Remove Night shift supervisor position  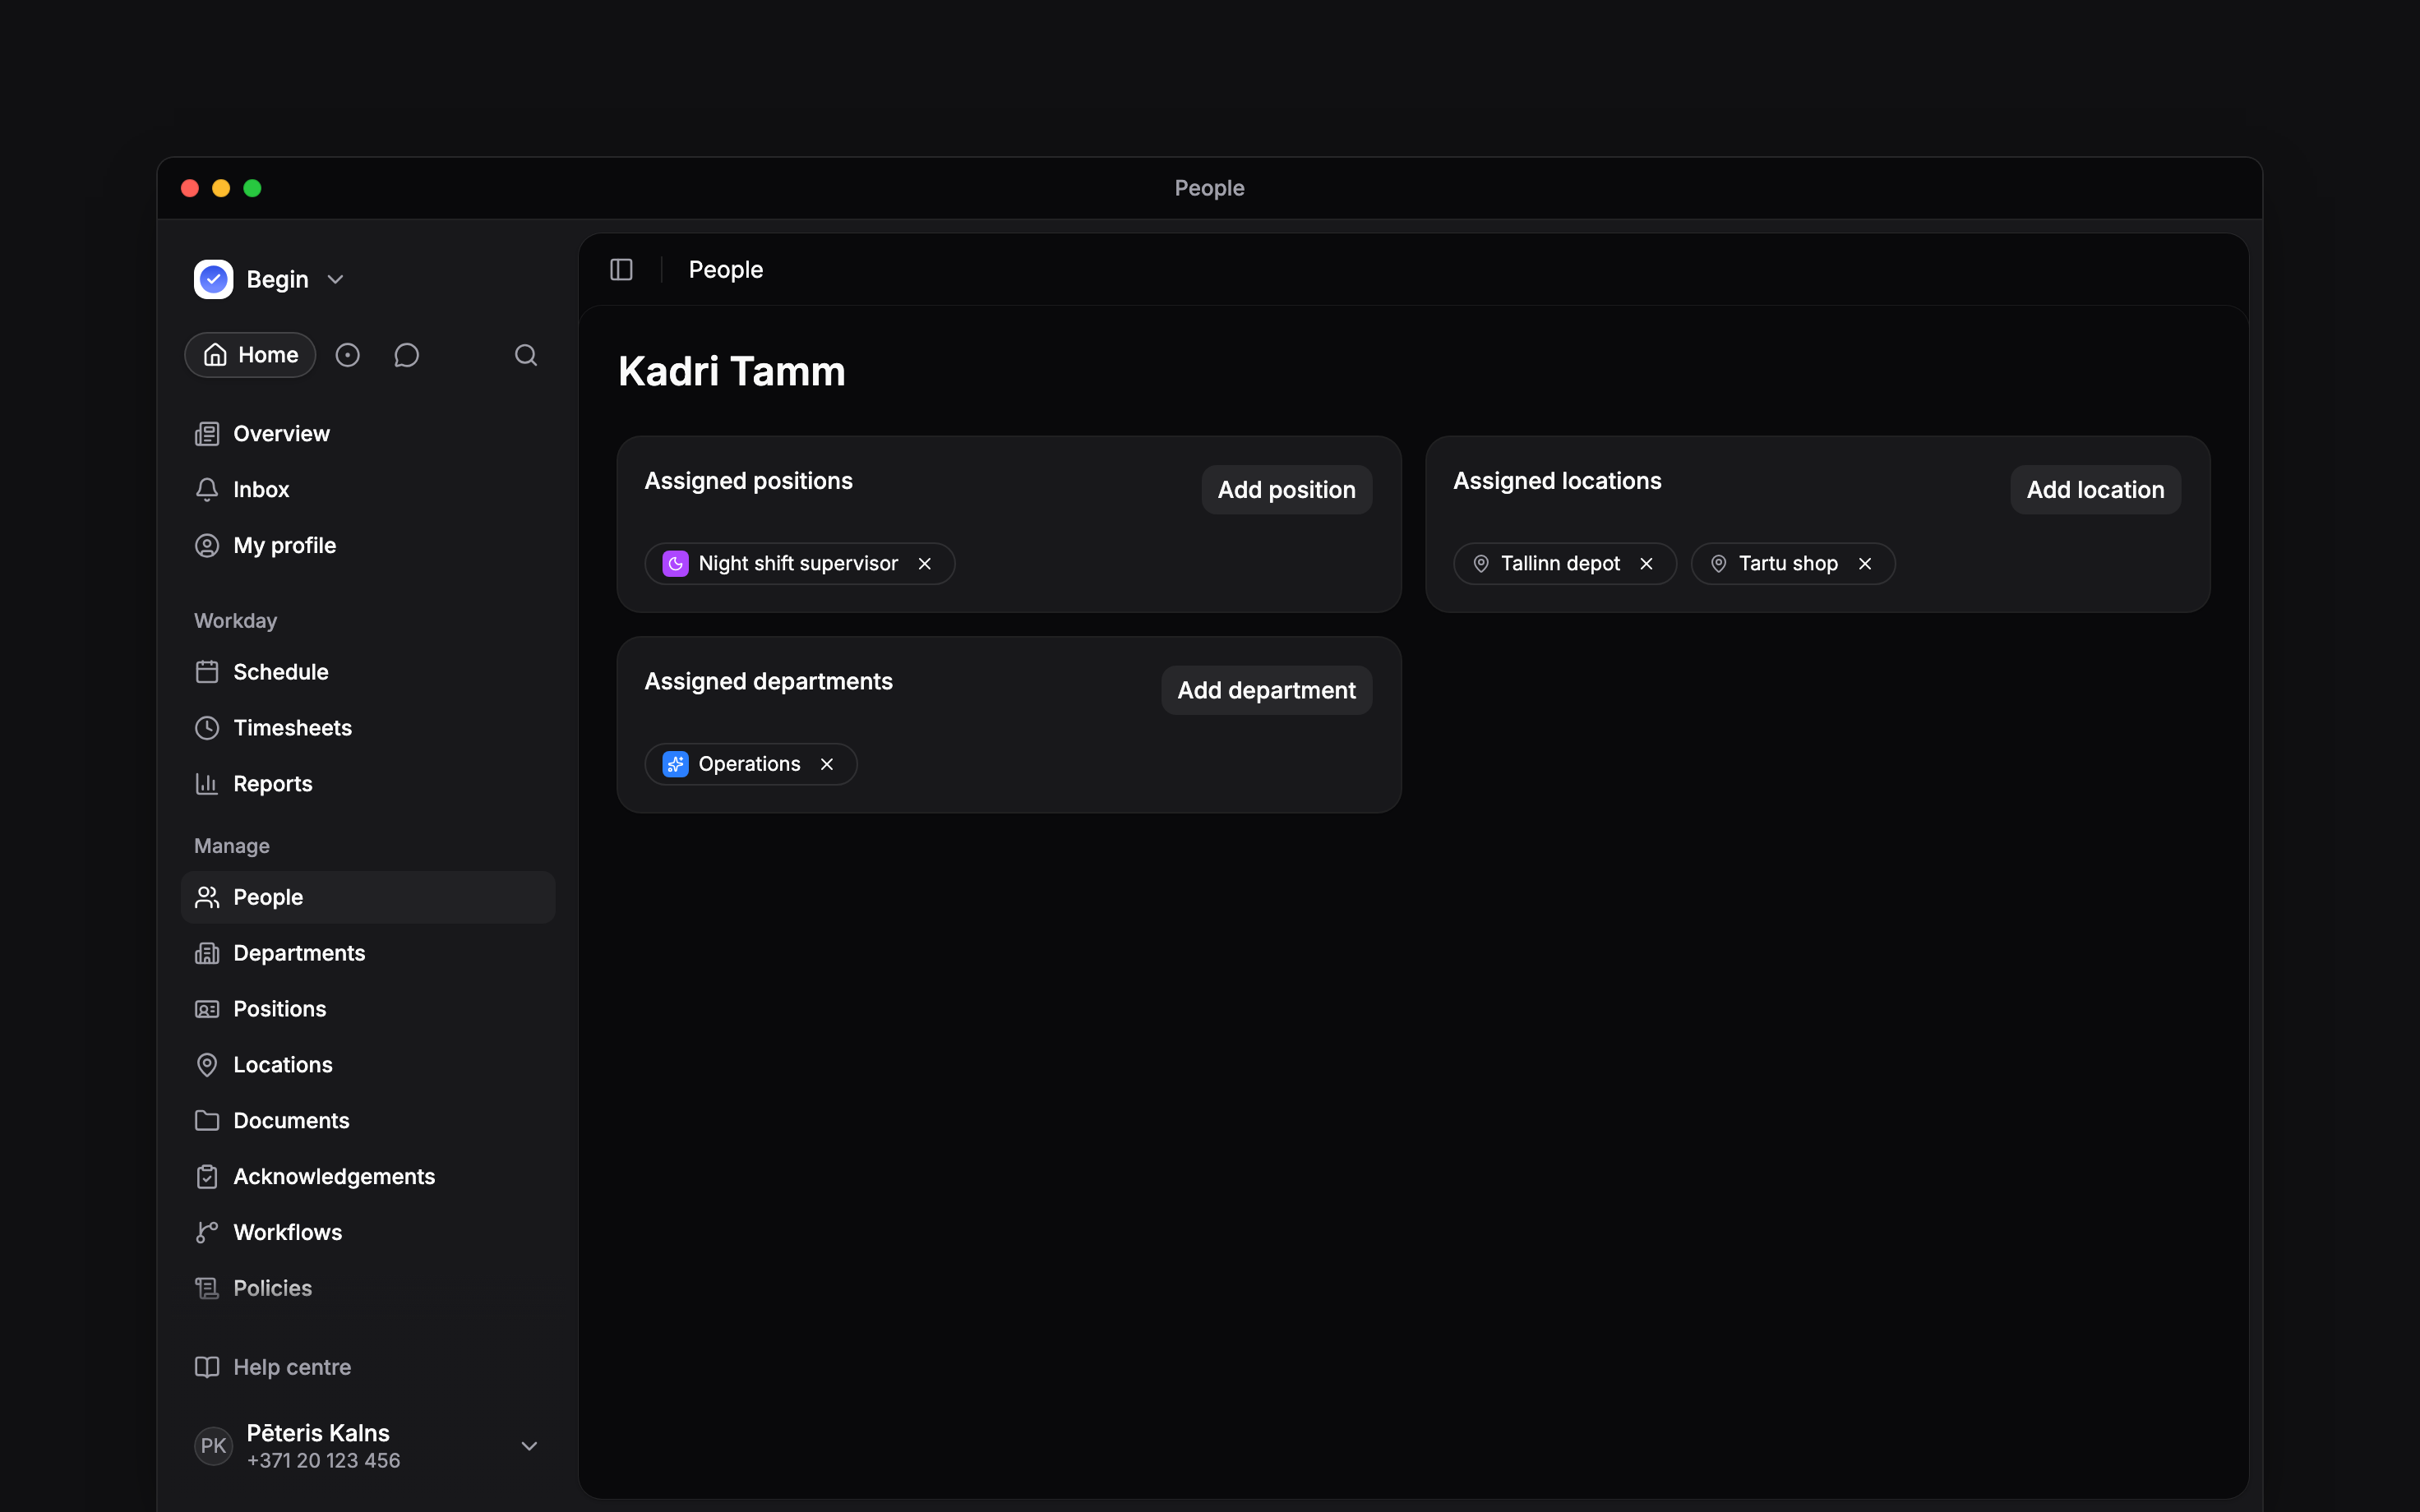(925, 564)
